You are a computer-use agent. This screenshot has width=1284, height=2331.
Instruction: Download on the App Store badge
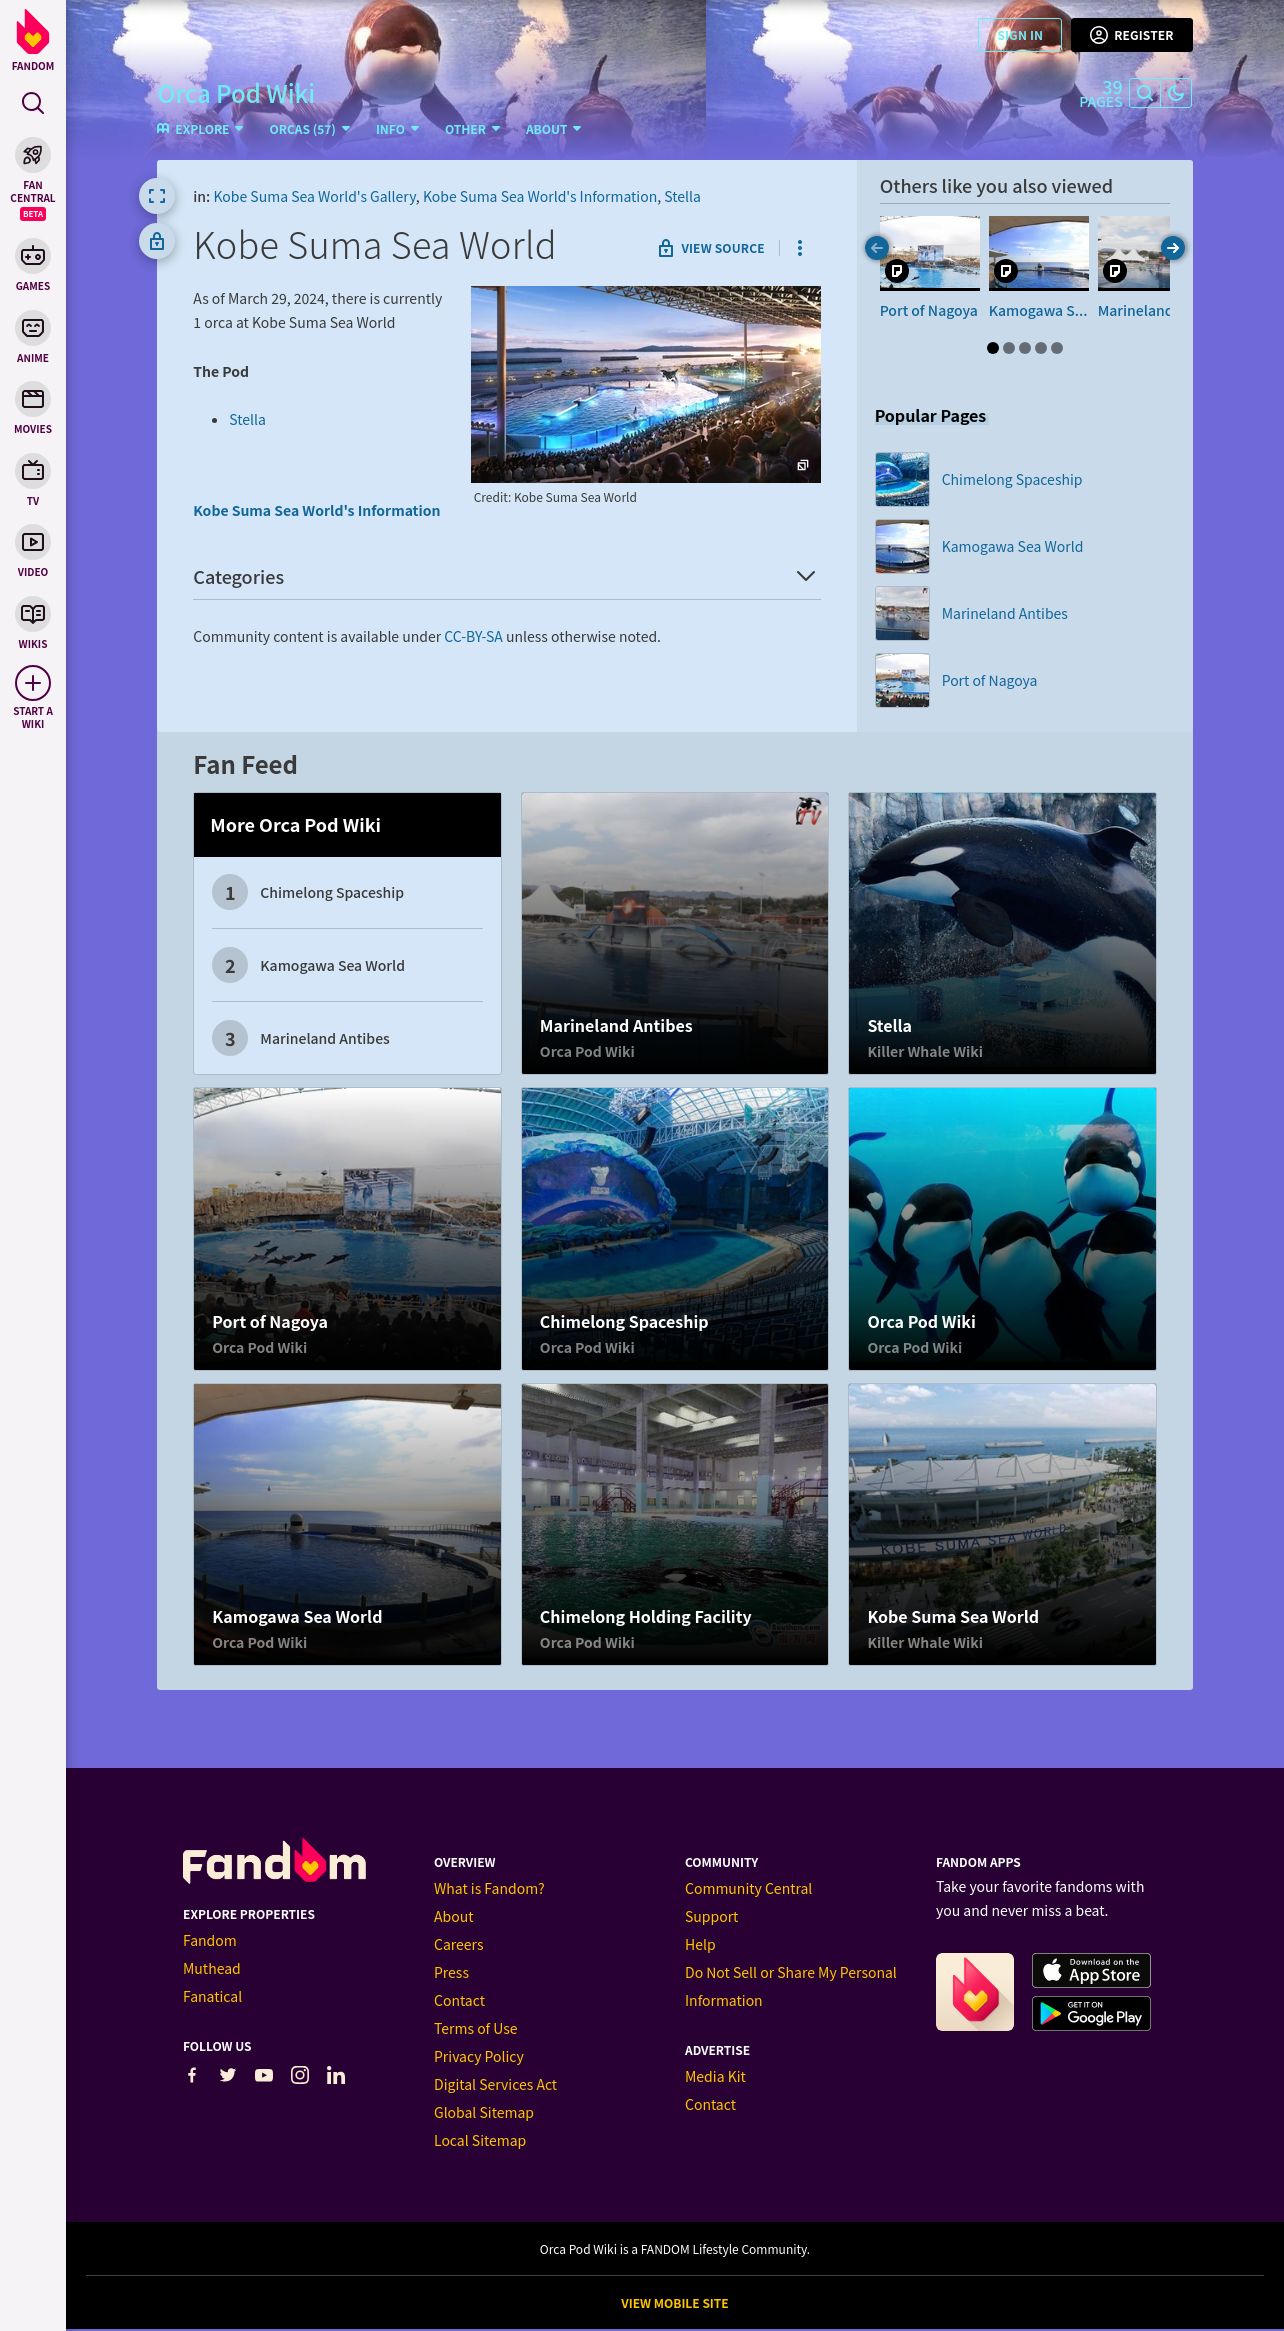coord(1091,1970)
